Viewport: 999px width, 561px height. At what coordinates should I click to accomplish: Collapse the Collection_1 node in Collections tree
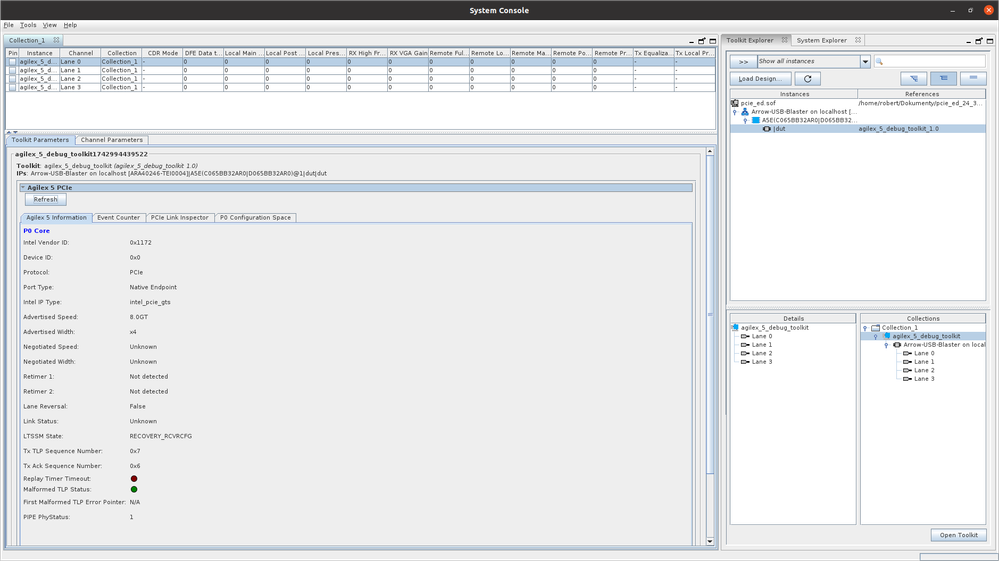[865, 329]
